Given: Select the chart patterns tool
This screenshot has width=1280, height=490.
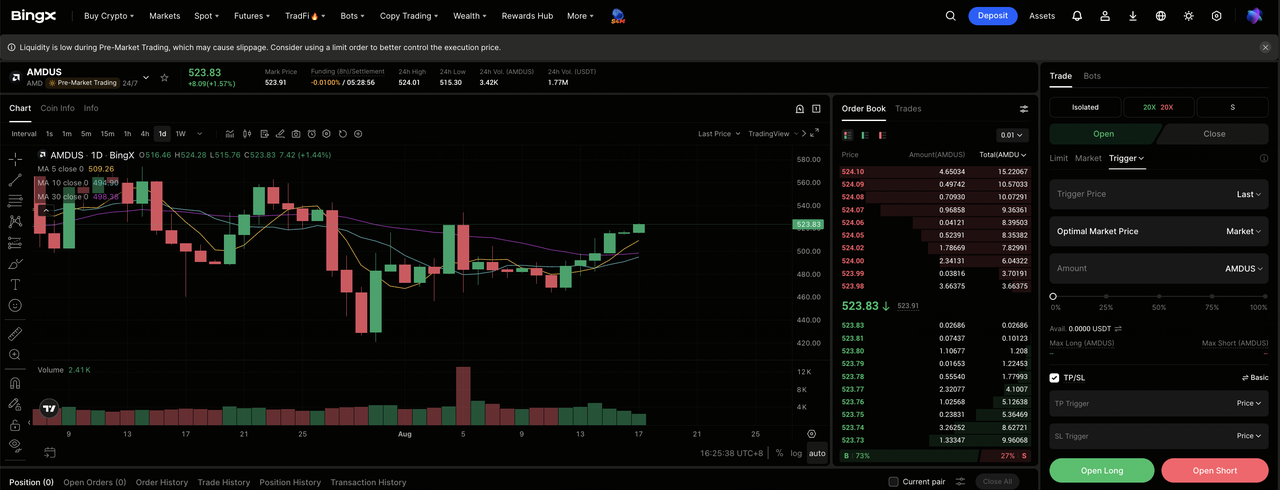Looking at the screenshot, I should tap(15, 222).
